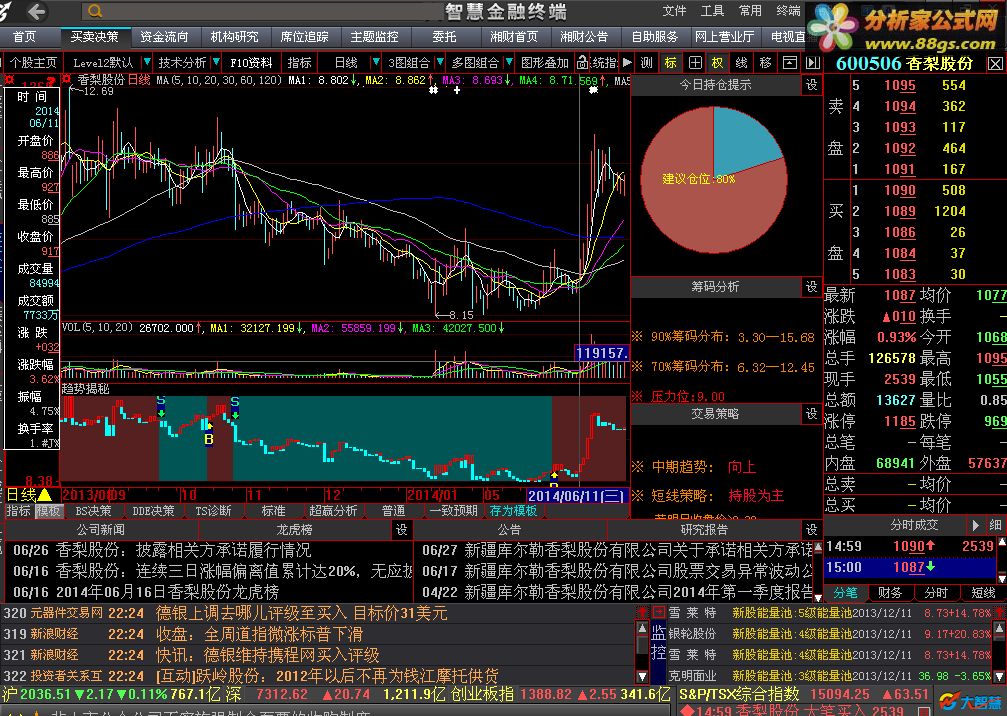Switch to the 机构研究 tab
This screenshot has height=716, width=1007.
[234, 37]
